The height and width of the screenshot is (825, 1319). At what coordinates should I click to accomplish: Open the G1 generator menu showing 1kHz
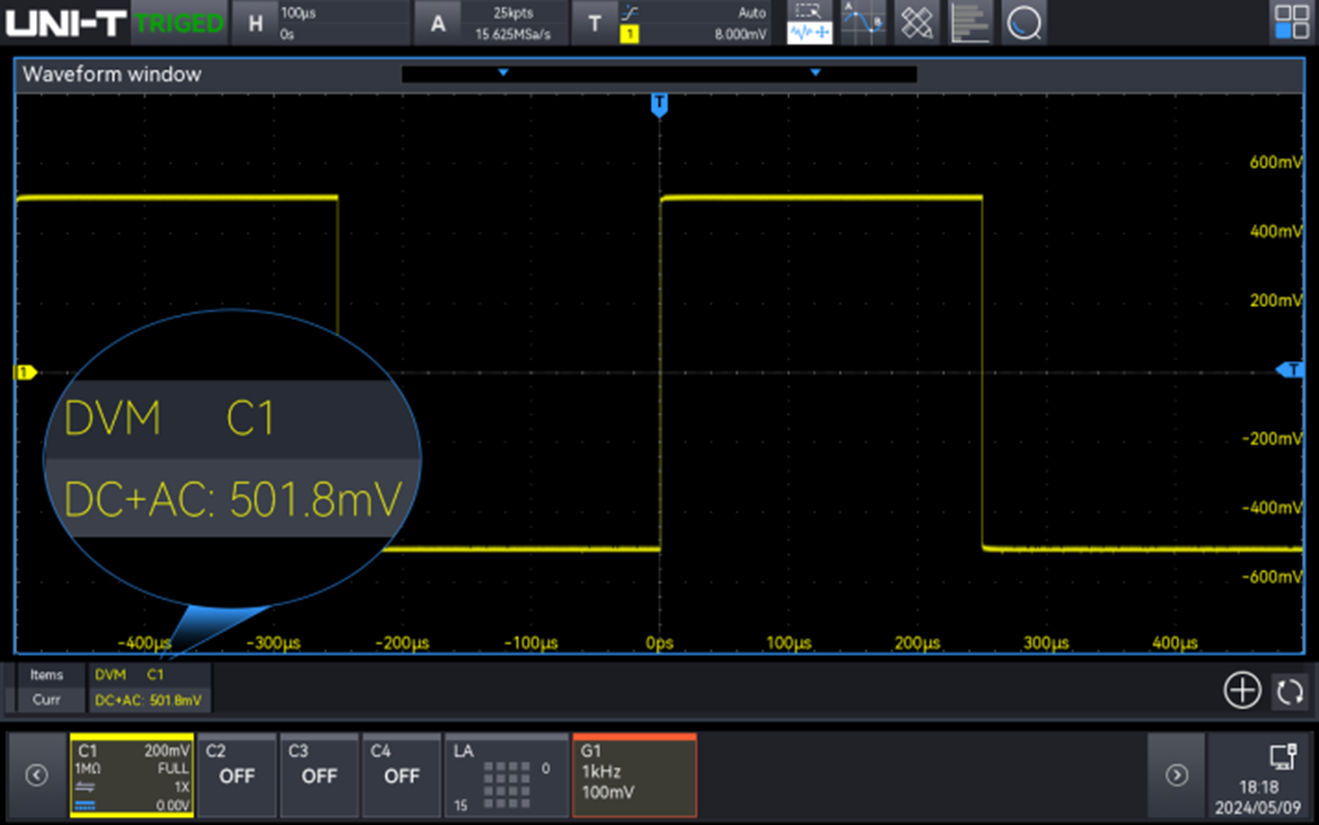[x=634, y=775]
